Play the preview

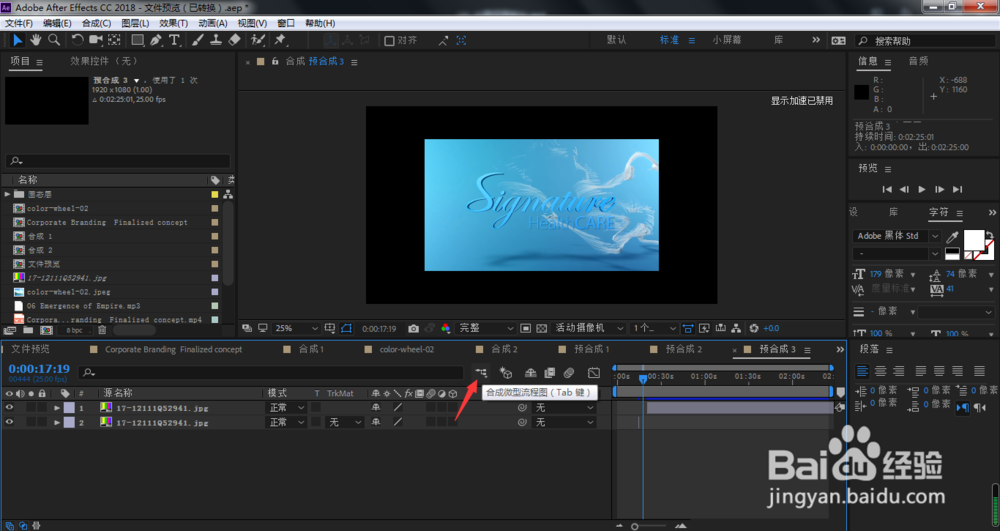(922, 189)
